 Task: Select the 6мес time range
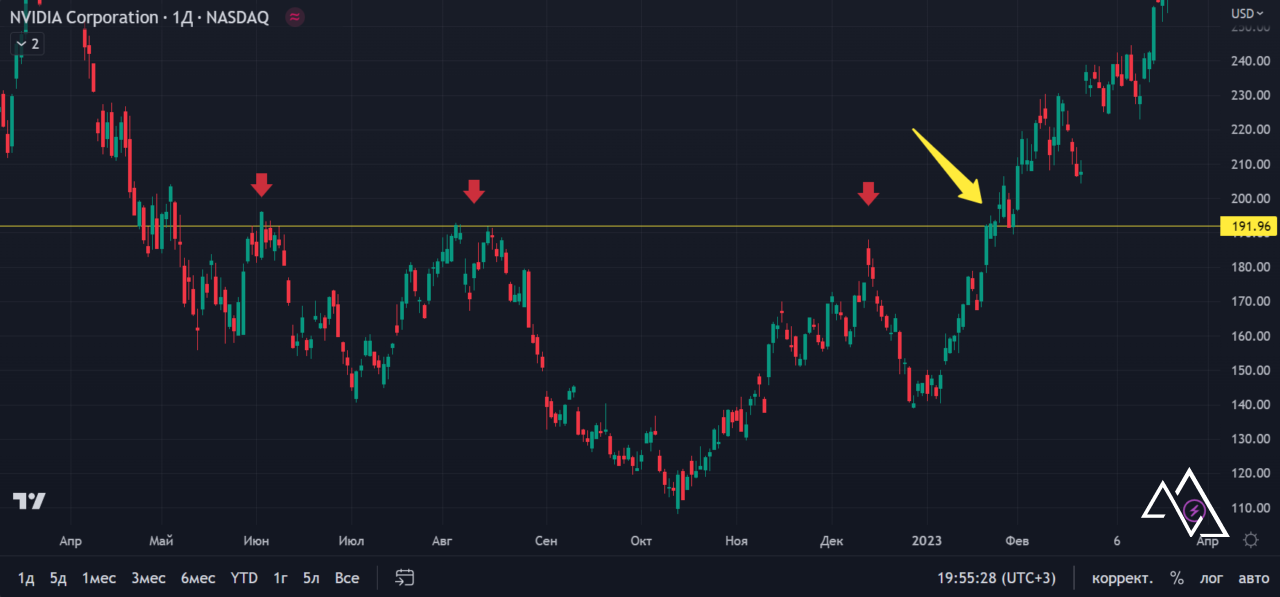tap(198, 578)
